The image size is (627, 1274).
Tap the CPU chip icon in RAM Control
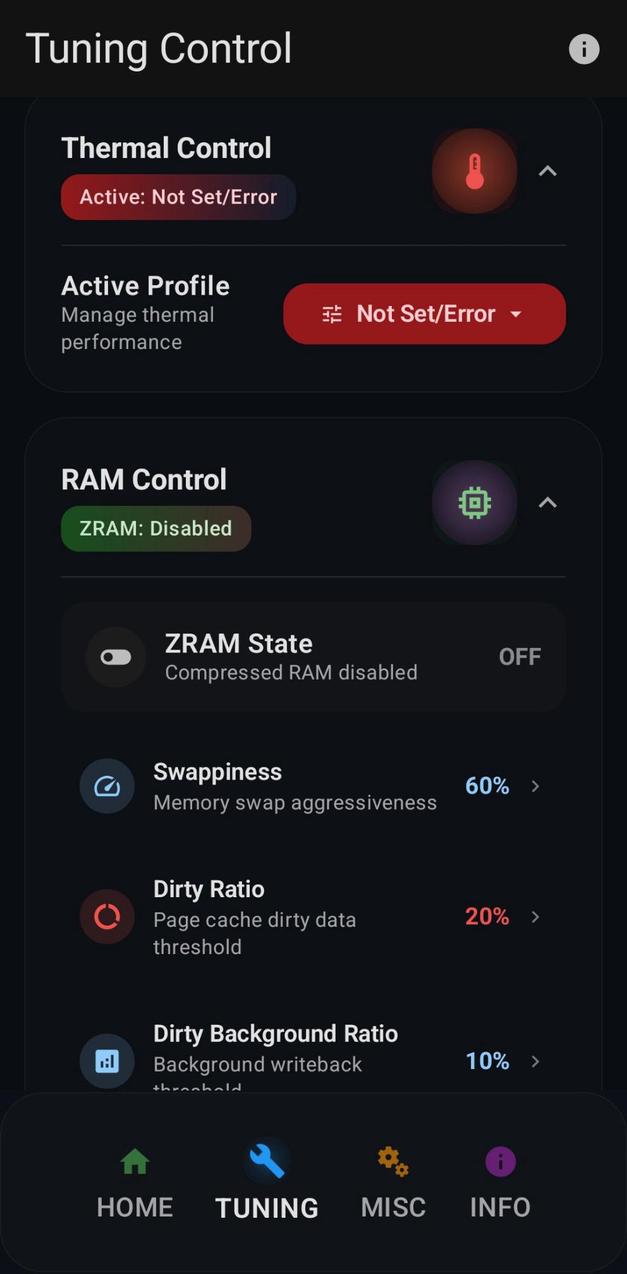(x=474, y=502)
